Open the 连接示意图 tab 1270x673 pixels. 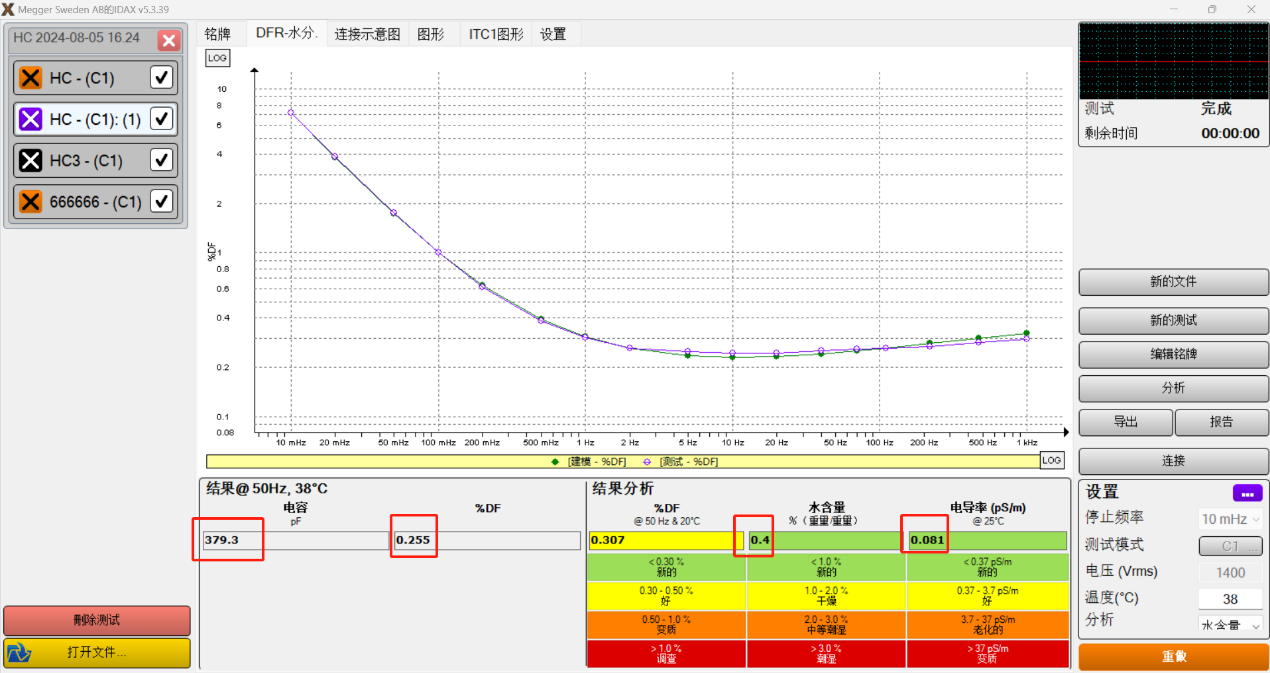[367, 34]
